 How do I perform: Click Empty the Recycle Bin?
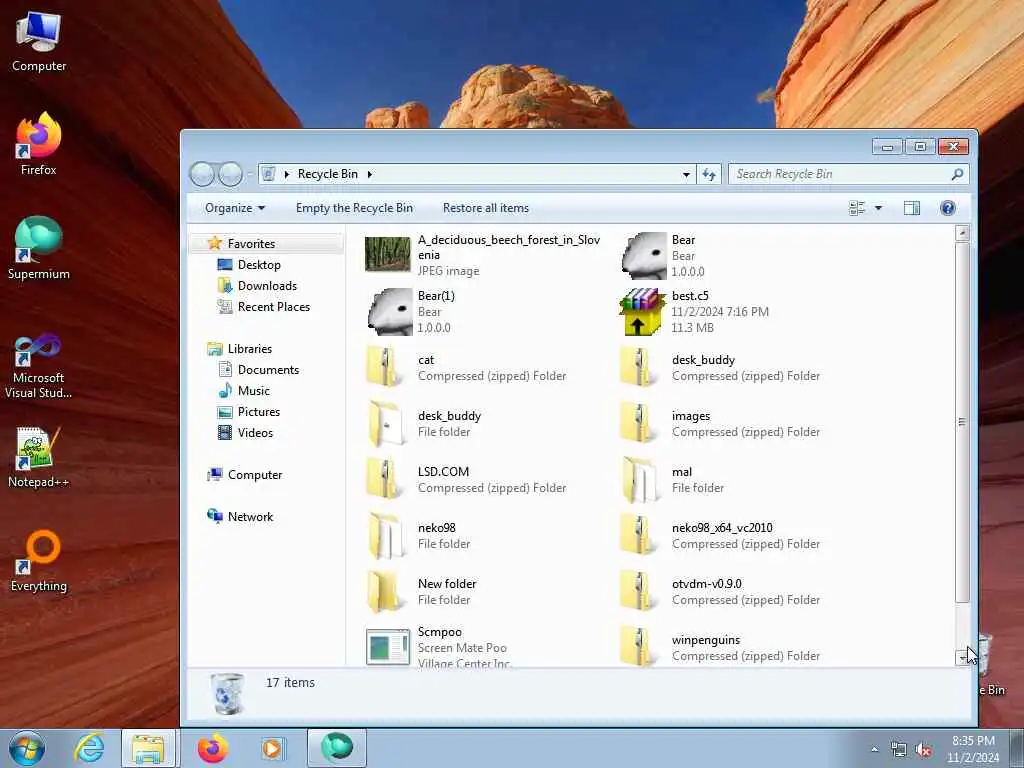point(354,208)
